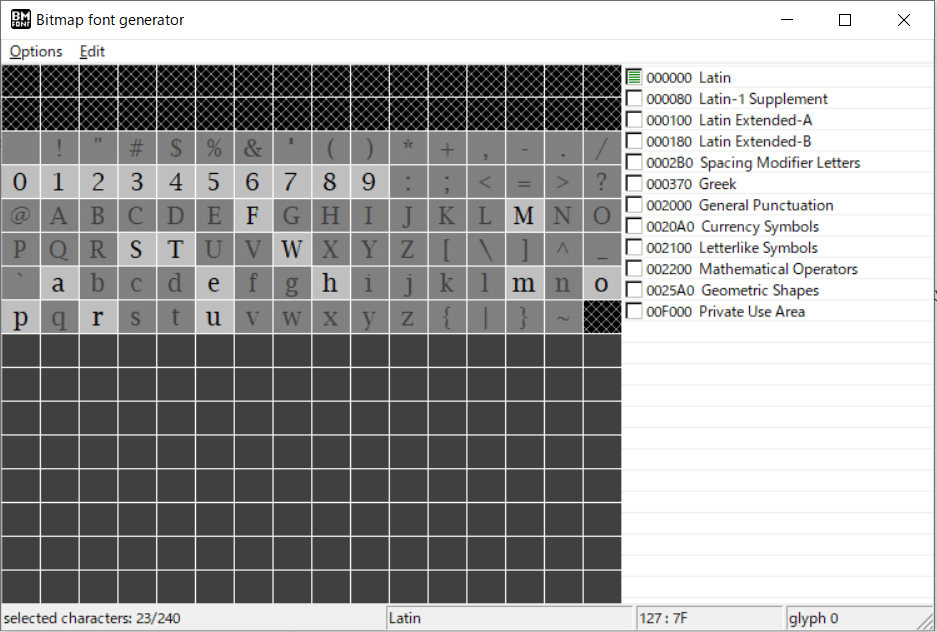Check the Greek checkbox
The image size is (937, 632).
pos(634,183)
